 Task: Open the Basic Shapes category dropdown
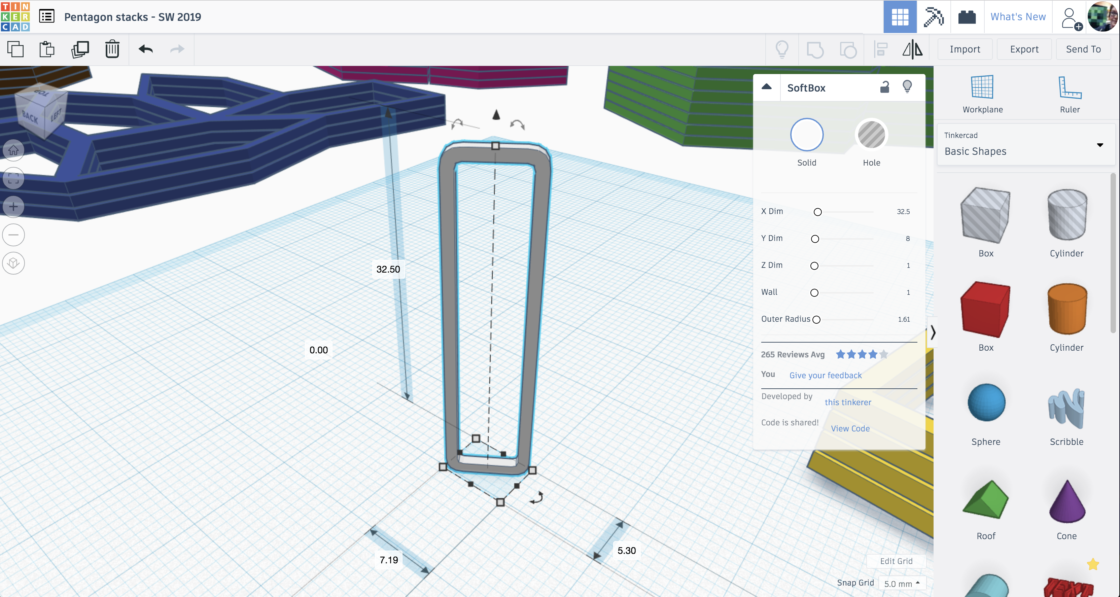click(x=1026, y=145)
